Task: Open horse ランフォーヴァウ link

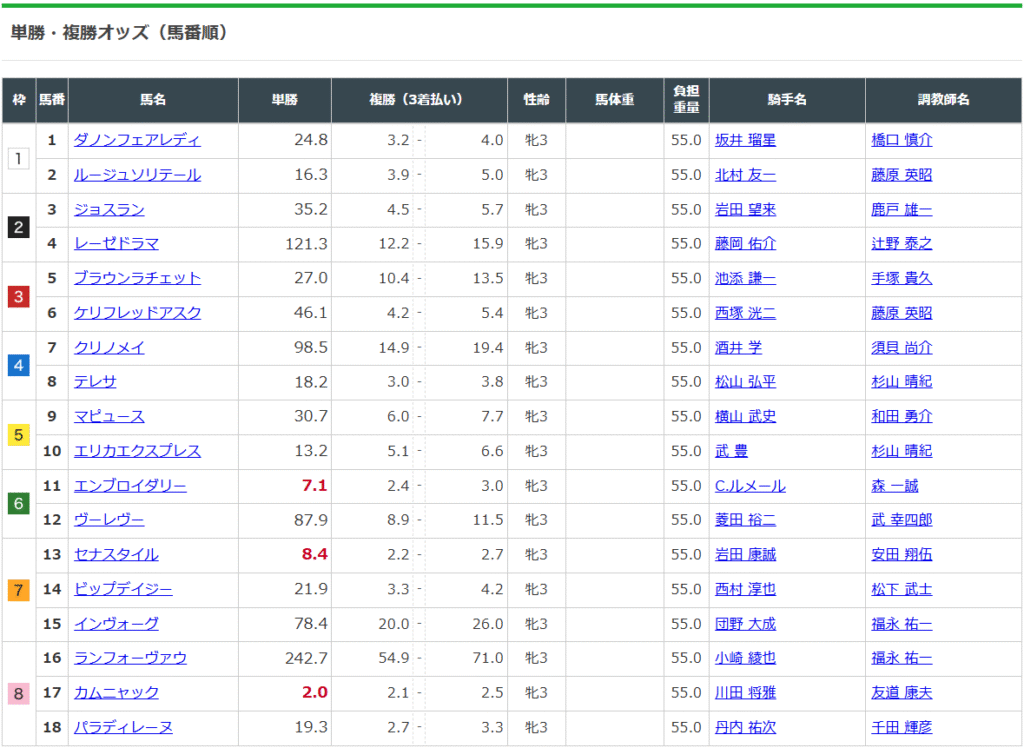Action: (130, 658)
